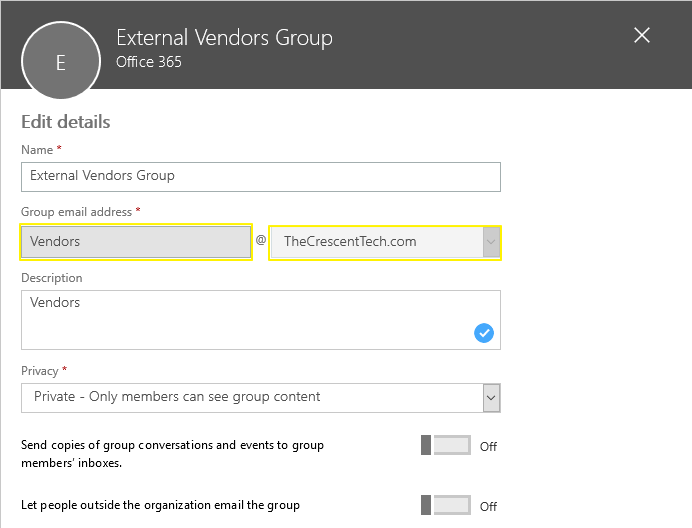Click the Name text field

[260, 176]
